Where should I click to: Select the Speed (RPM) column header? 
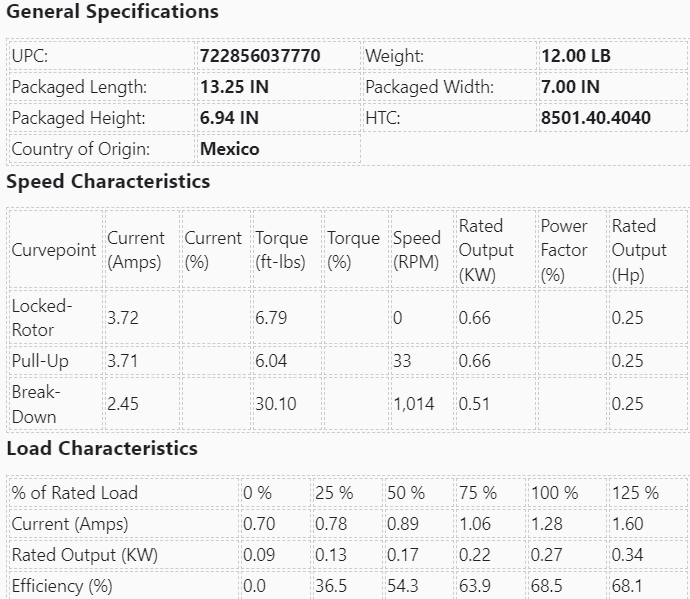click(416, 250)
